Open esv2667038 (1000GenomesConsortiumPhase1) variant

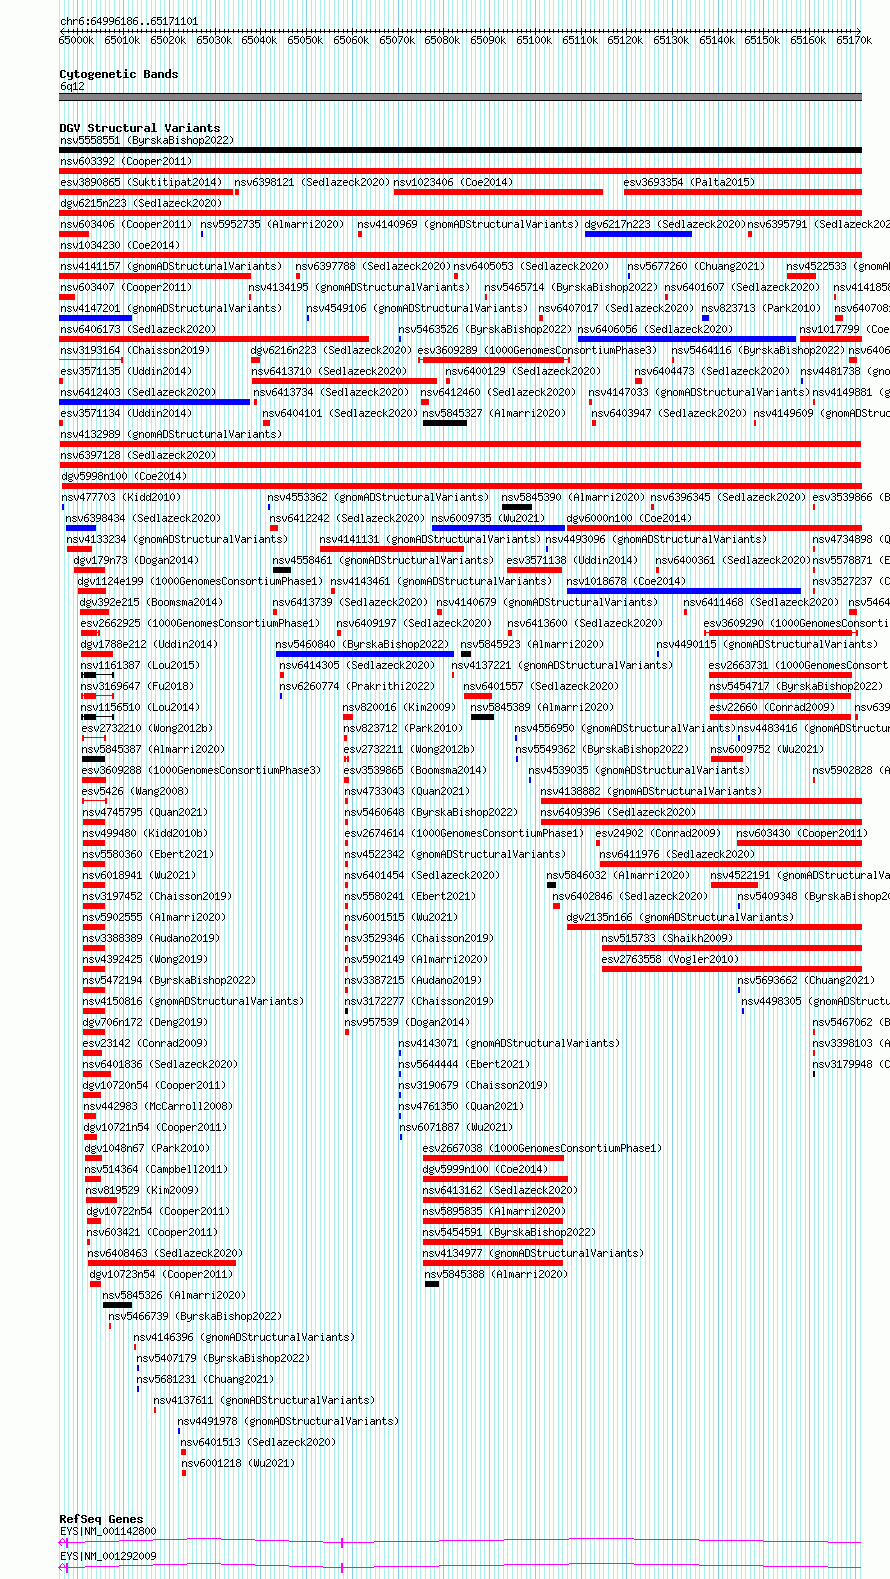click(542, 1148)
